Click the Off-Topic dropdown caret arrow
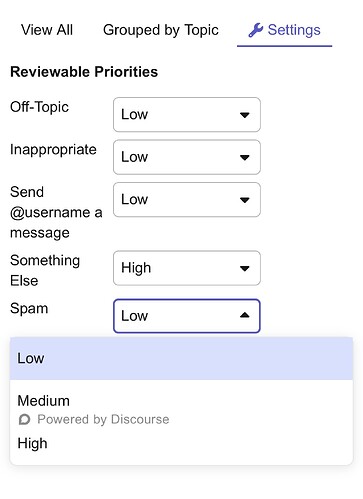 click(245, 115)
